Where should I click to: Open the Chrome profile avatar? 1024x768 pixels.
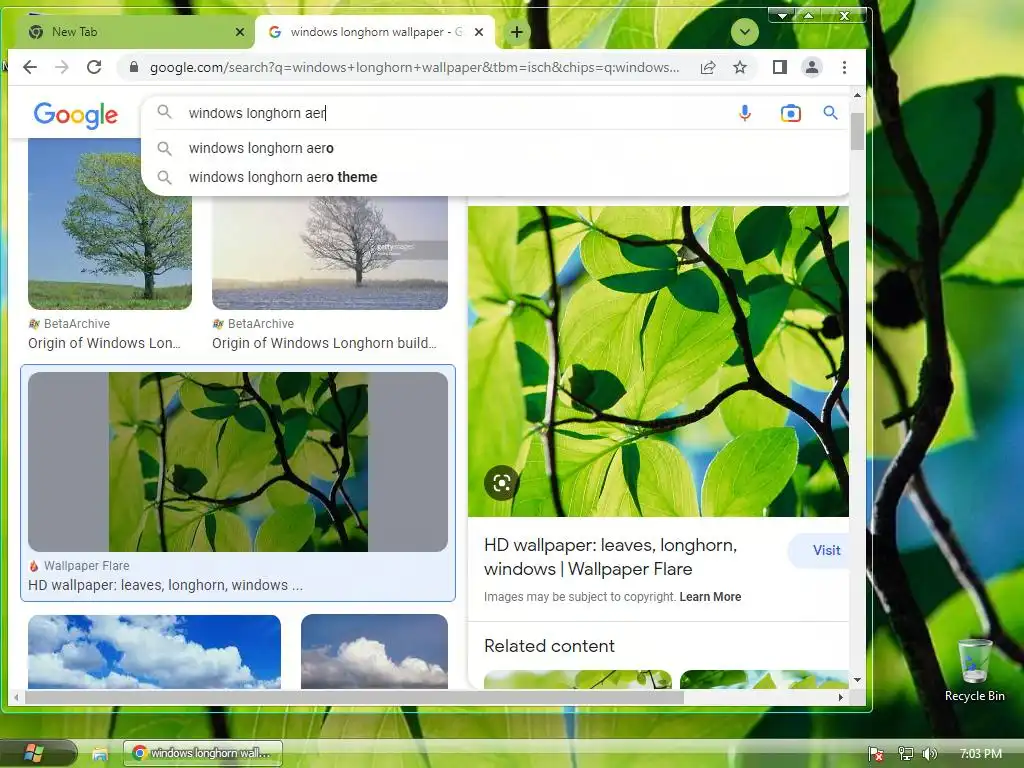(812, 67)
